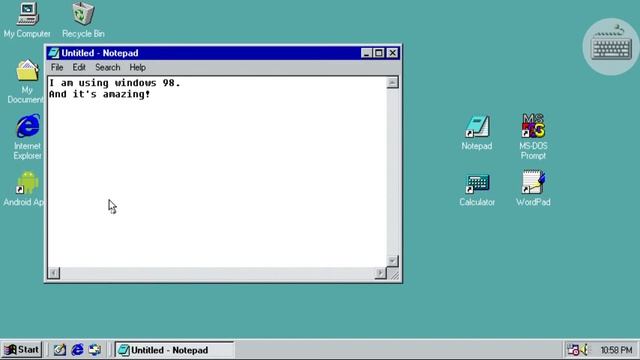Viewport: 640px width, 360px height.
Task: Select the Calculator desktop shortcut
Action: 477,189
